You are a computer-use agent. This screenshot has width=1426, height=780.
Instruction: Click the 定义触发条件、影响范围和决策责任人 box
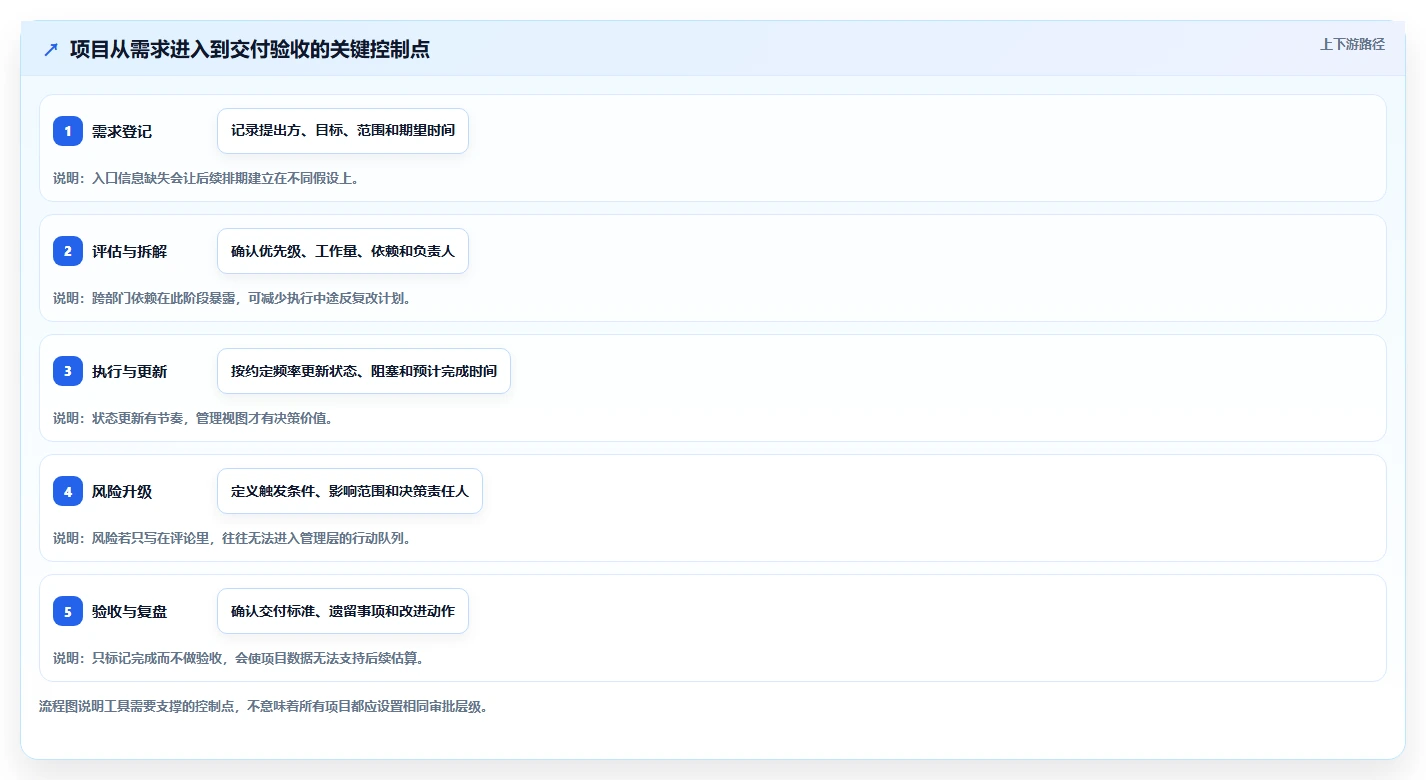350,491
